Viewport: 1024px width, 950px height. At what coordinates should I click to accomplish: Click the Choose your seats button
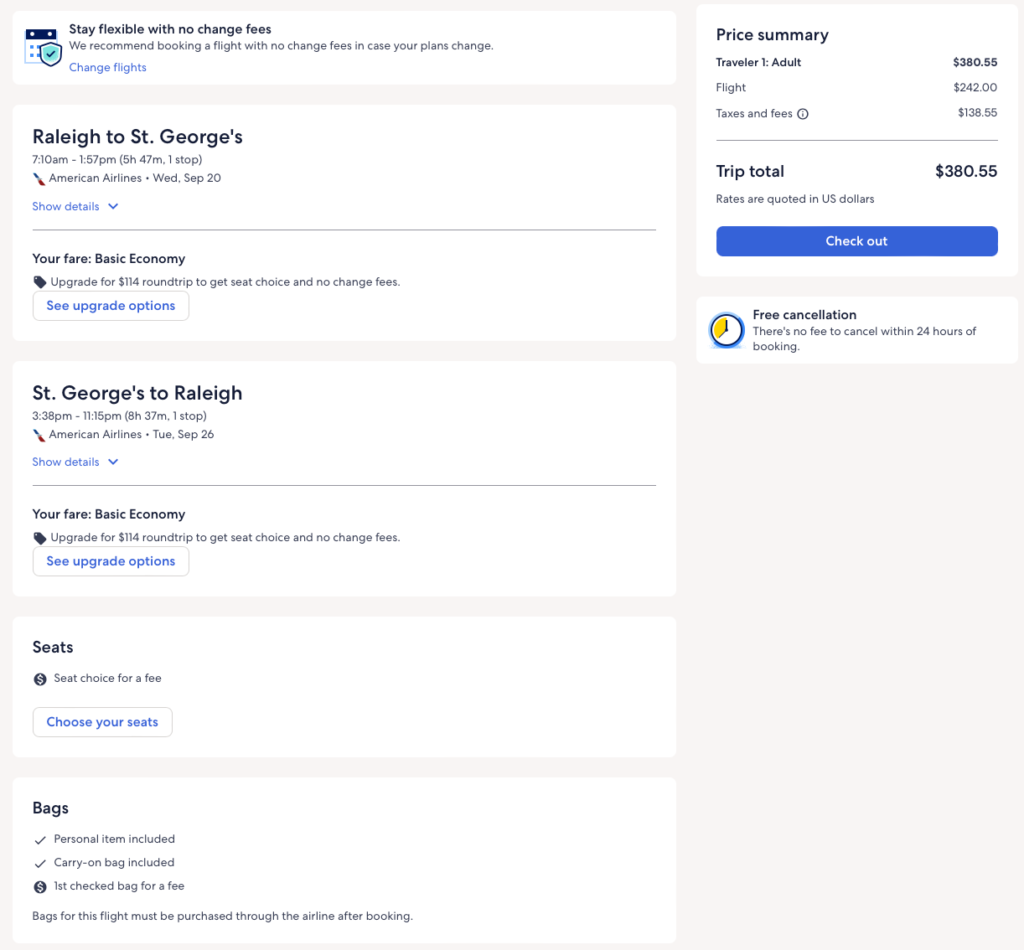point(102,722)
